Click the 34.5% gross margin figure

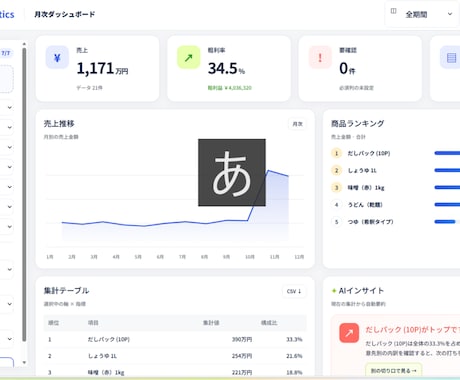(x=226, y=69)
